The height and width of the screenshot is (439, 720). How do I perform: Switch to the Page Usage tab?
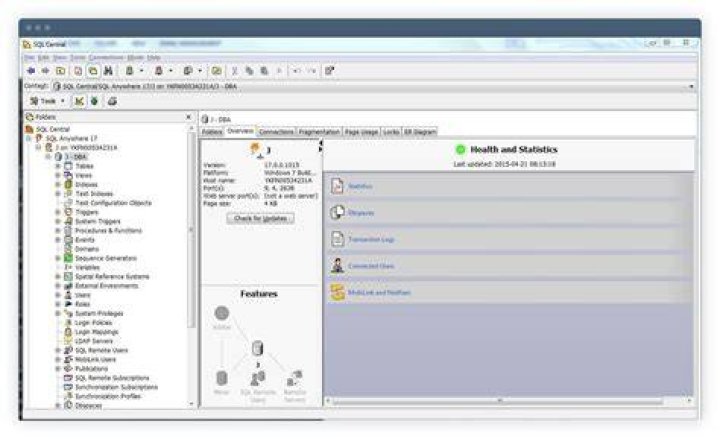361,132
